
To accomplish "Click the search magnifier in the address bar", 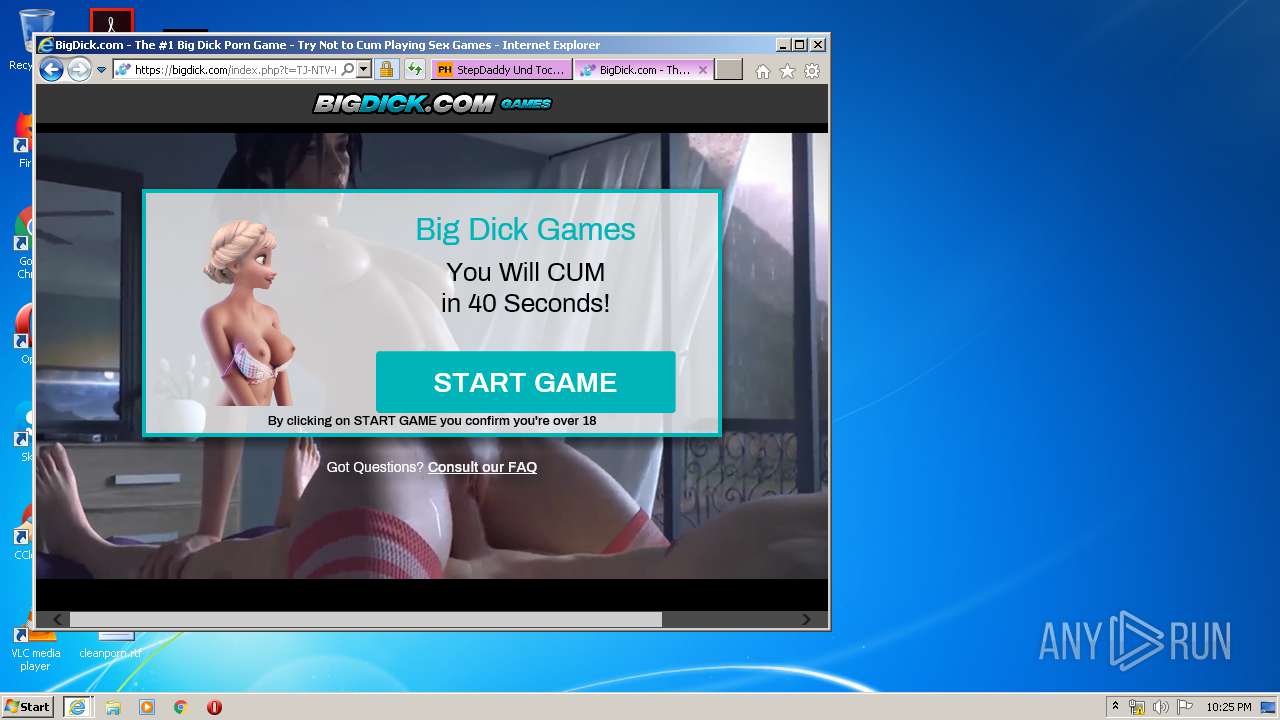I will (347, 70).
